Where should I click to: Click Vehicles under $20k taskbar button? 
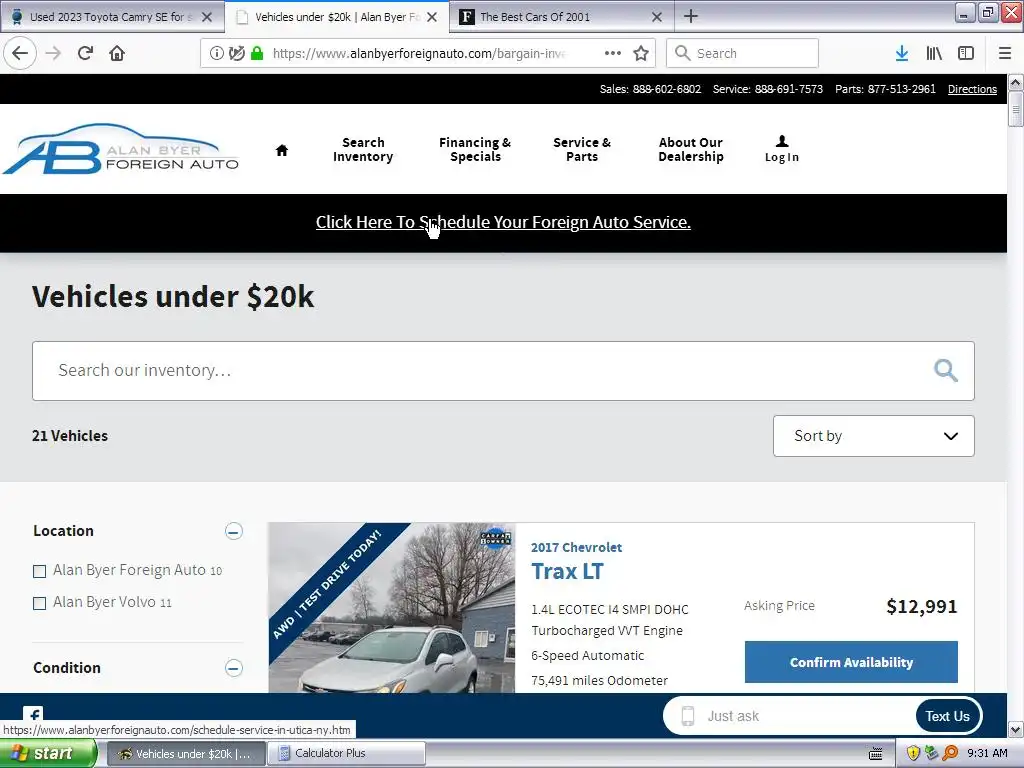[186, 754]
